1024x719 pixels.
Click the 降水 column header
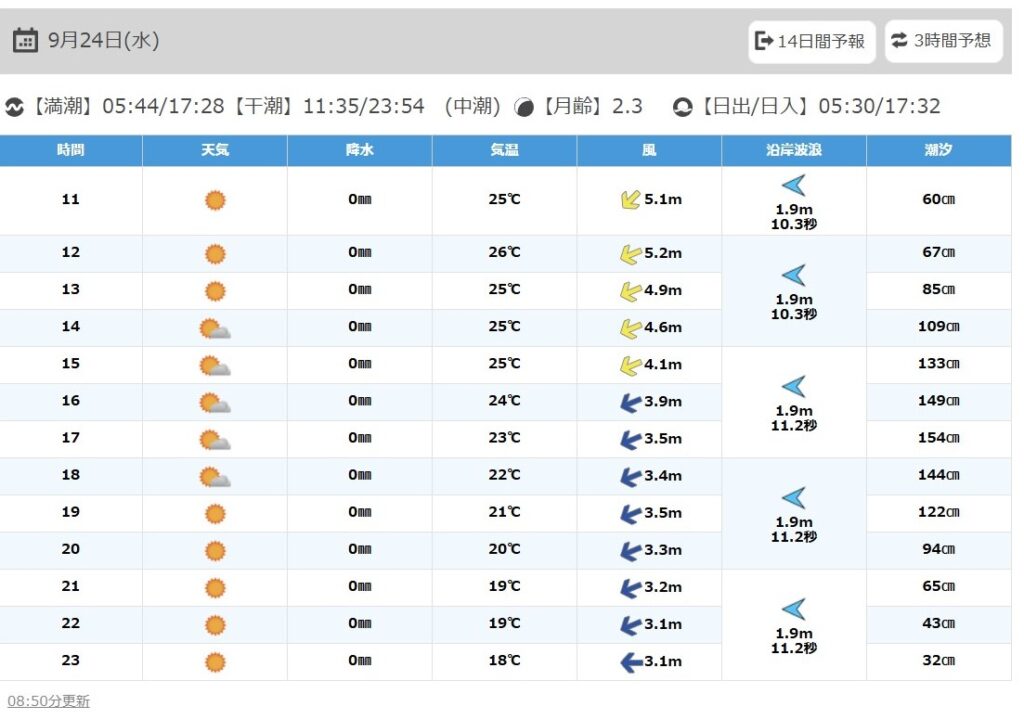pyautogui.click(x=360, y=150)
